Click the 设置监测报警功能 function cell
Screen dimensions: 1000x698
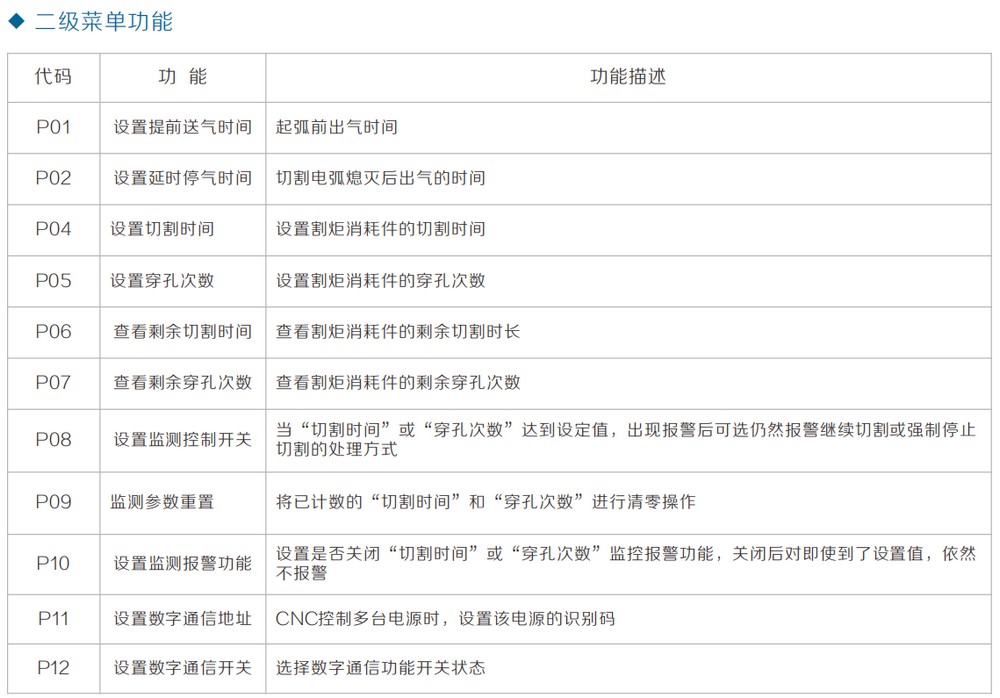pyautogui.click(x=182, y=563)
